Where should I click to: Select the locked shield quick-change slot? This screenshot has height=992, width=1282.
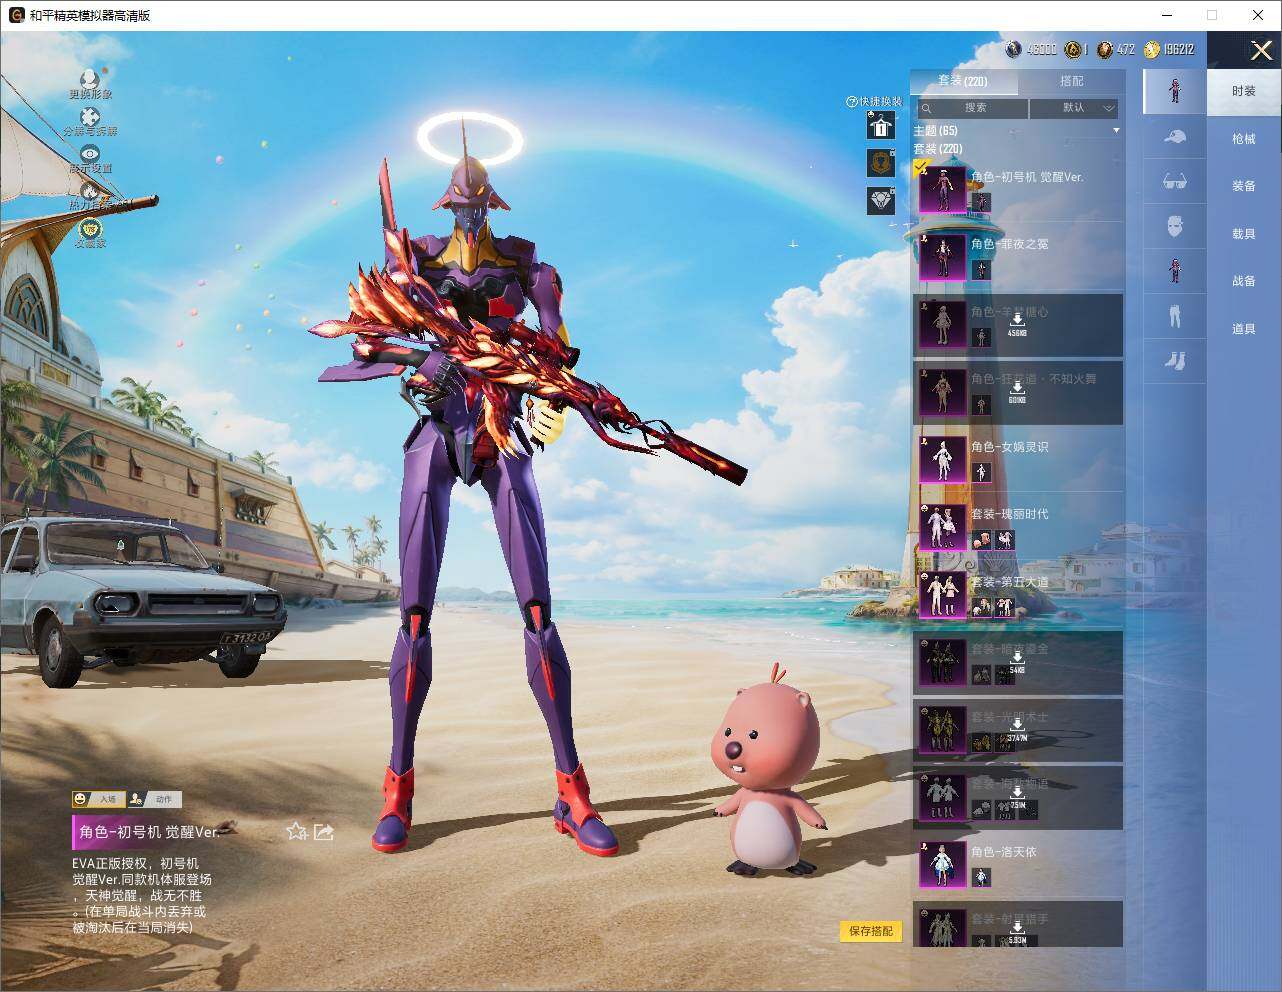[880, 163]
